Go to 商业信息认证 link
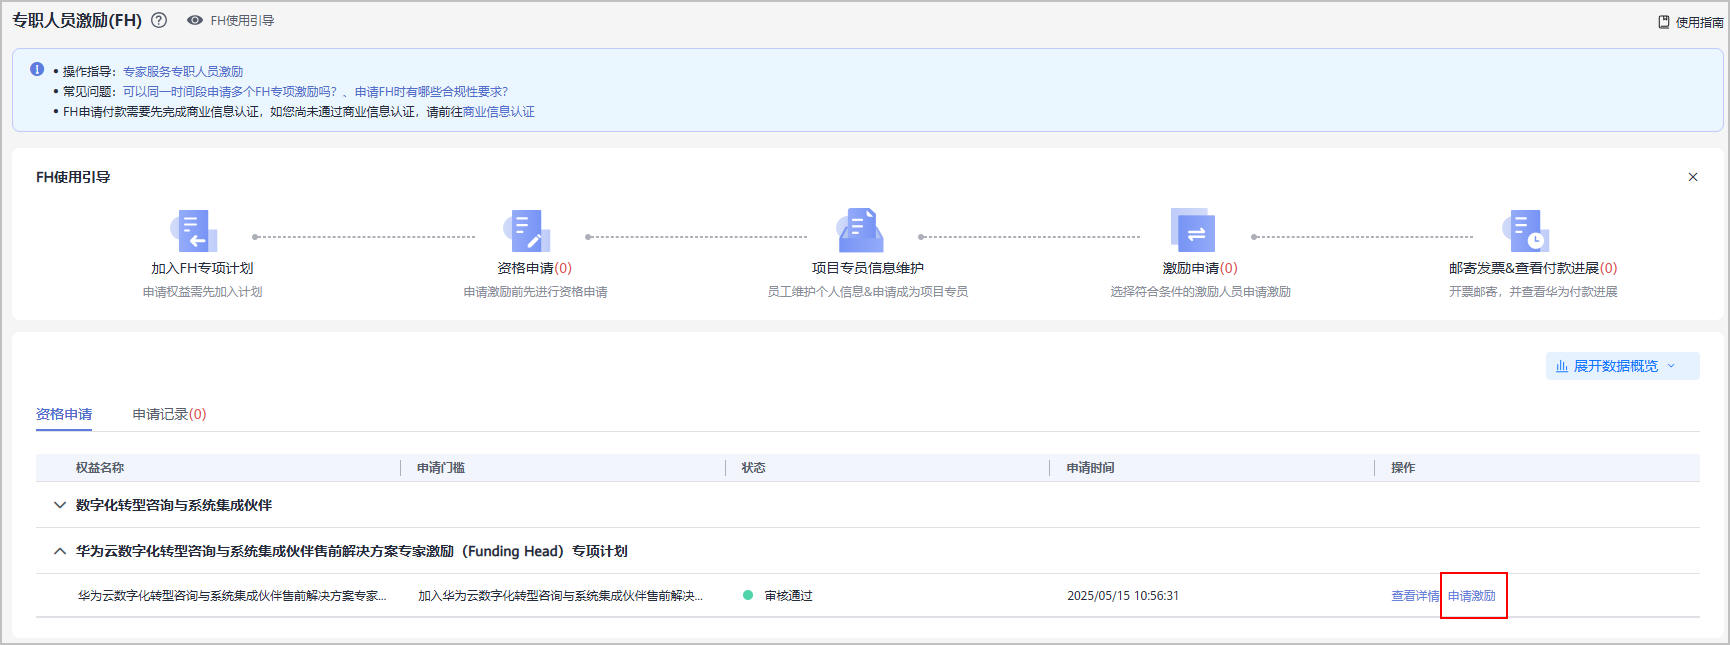The height and width of the screenshot is (645, 1730). (499, 112)
